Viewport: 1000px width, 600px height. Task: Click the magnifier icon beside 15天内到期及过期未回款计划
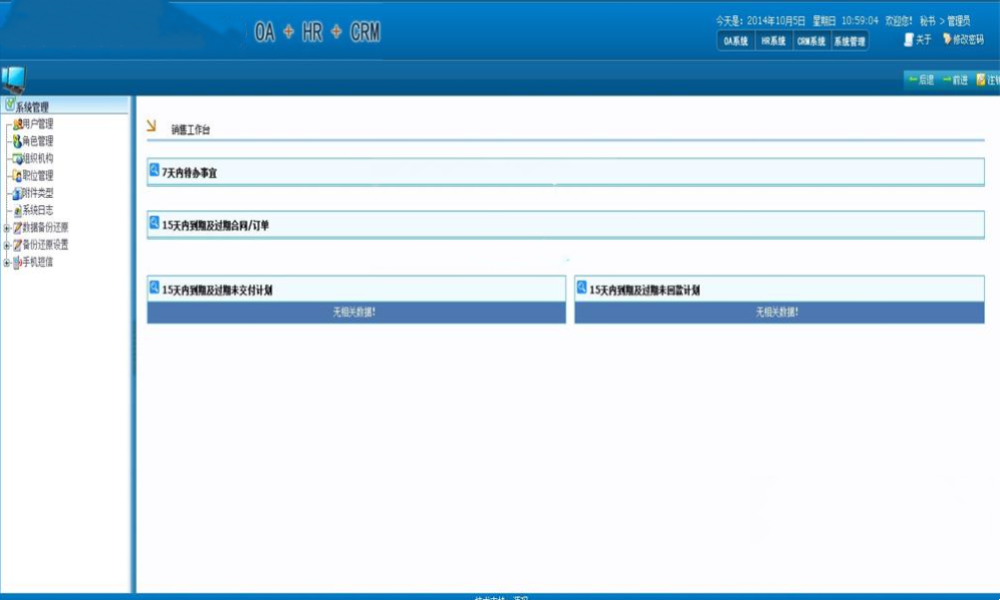coord(582,287)
